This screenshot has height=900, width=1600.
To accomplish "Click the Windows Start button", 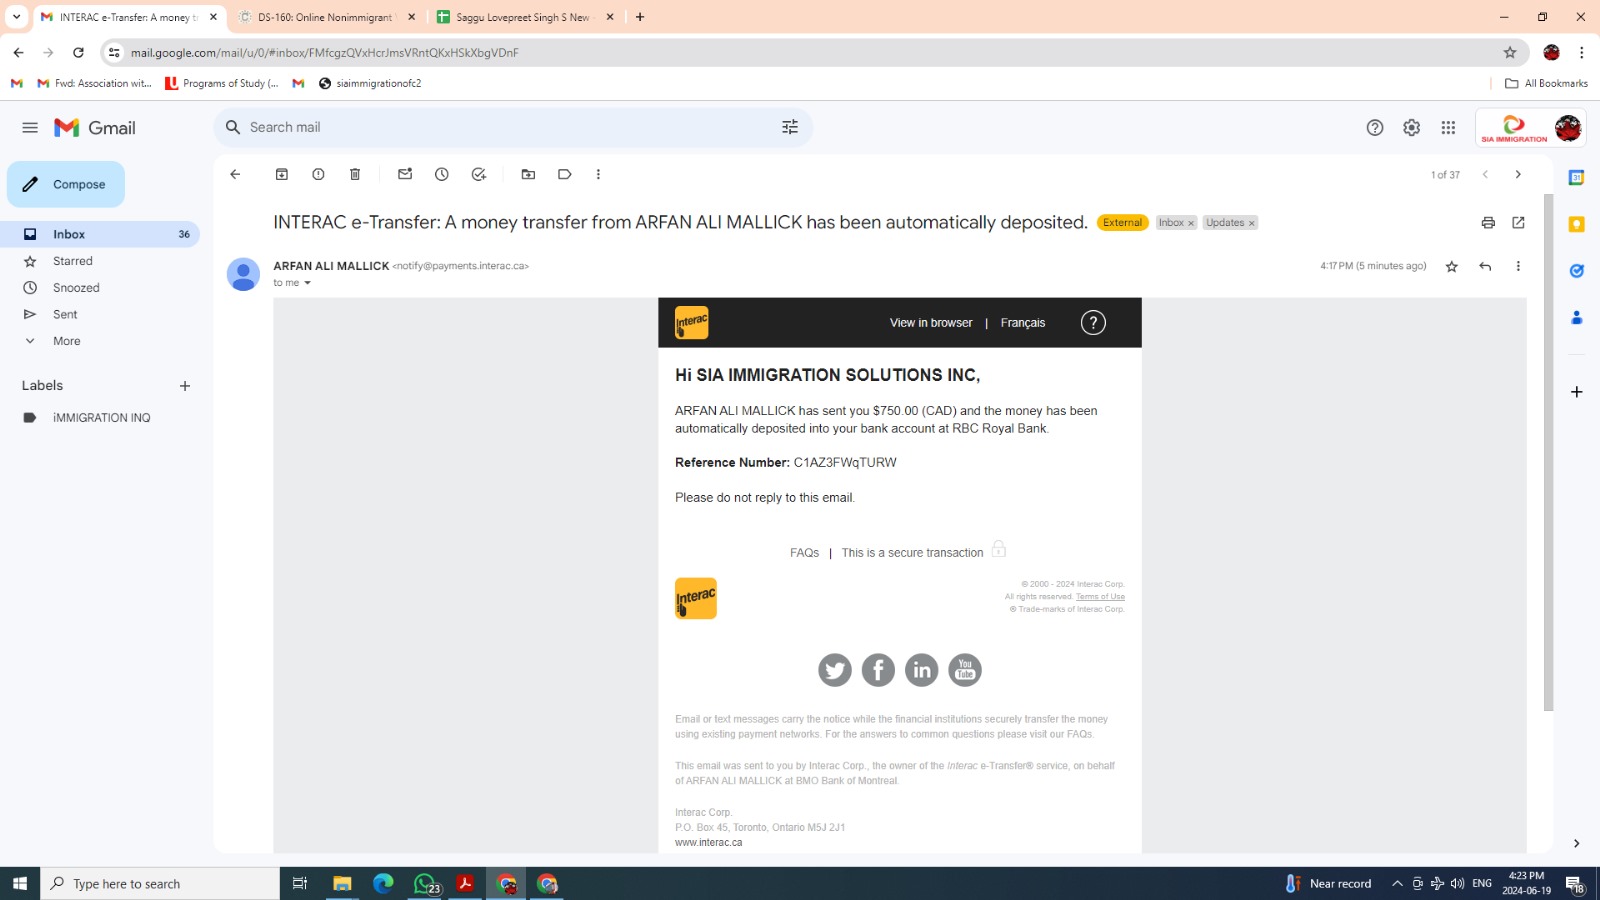I will click(20, 884).
